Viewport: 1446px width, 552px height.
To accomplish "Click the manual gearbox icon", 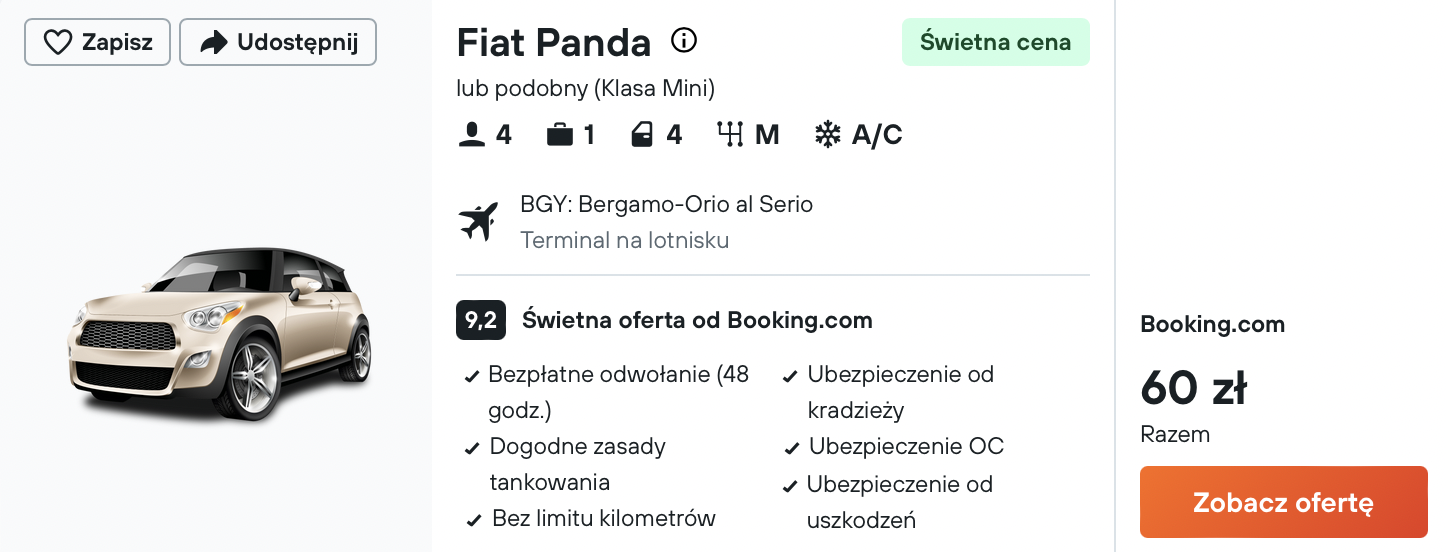I will [x=731, y=135].
